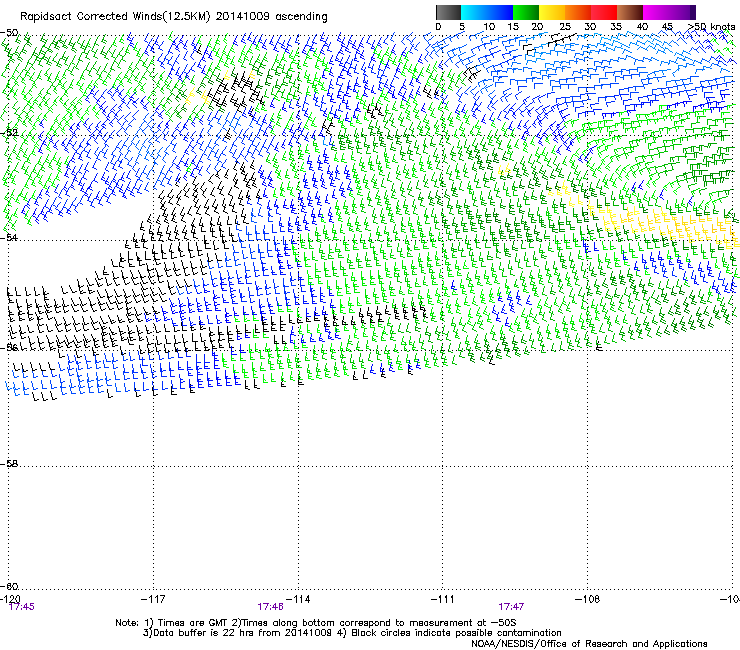Viewport: 740px width, 650px height.
Task: Click the '-60' latitude axis label
Action: pyautogui.click(x=9, y=586)
